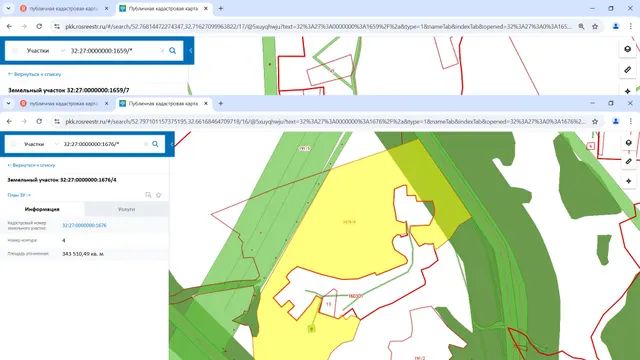Image resolution: width=640 pixels, height=360 pixels.
Task: Switch to Информация tab
Action: pyautogui.click(x=42, y=209)
